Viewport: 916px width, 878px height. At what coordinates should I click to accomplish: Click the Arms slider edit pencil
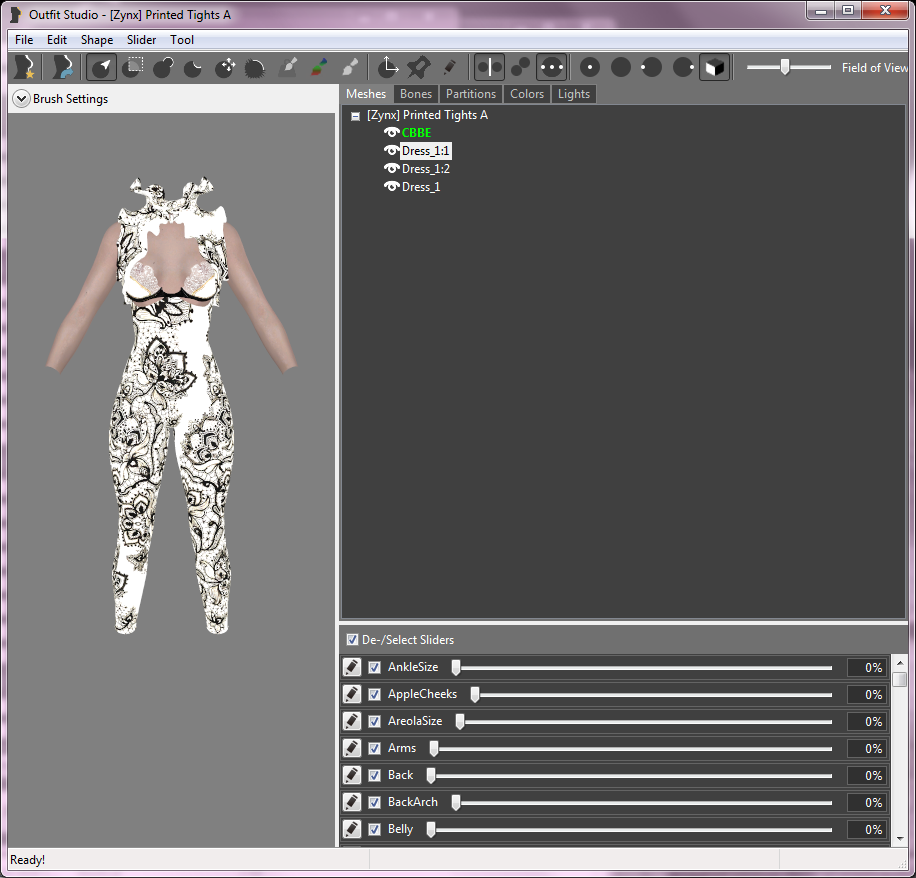[352, 748]
